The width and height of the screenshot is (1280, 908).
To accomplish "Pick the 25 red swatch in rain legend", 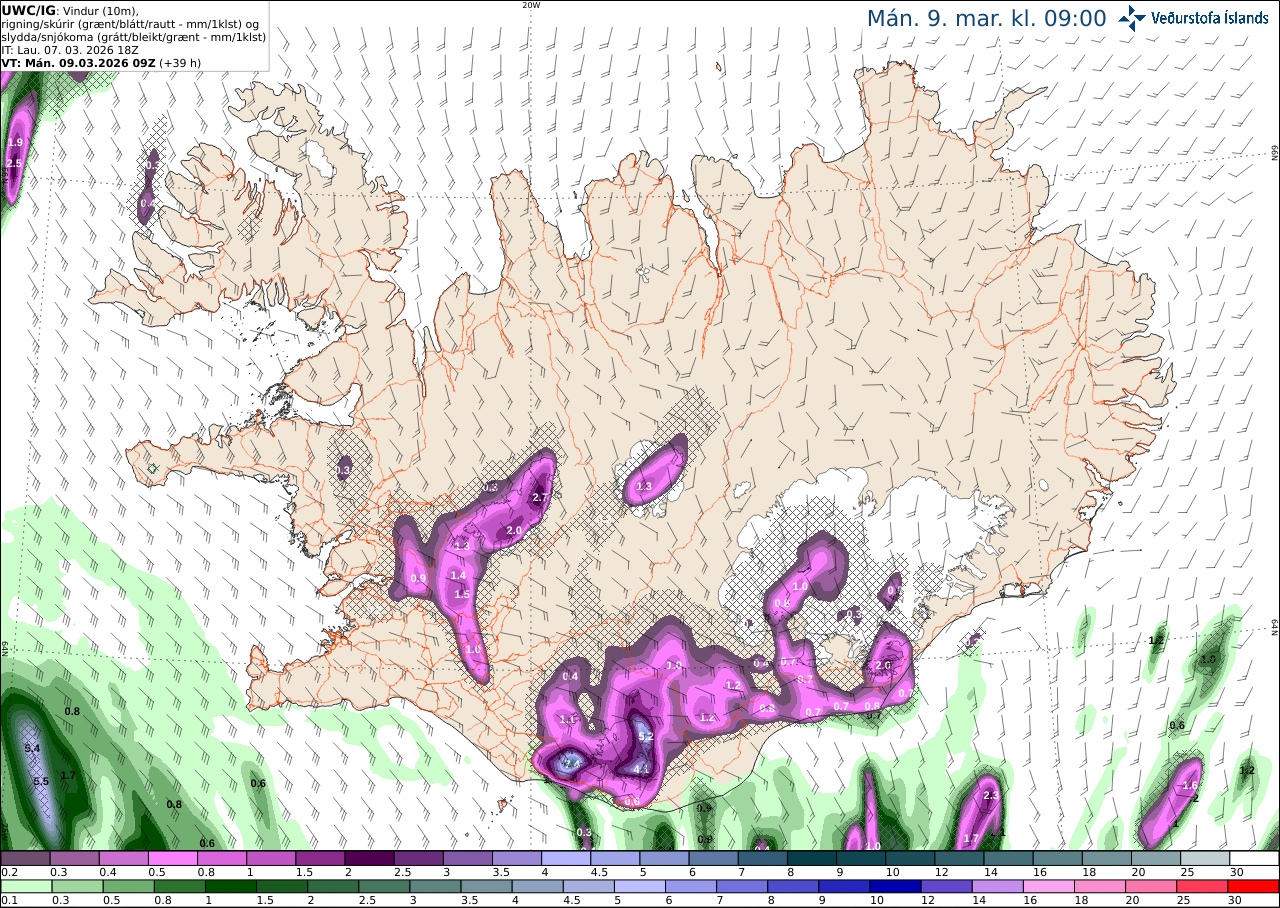I will click(1205, 886).
